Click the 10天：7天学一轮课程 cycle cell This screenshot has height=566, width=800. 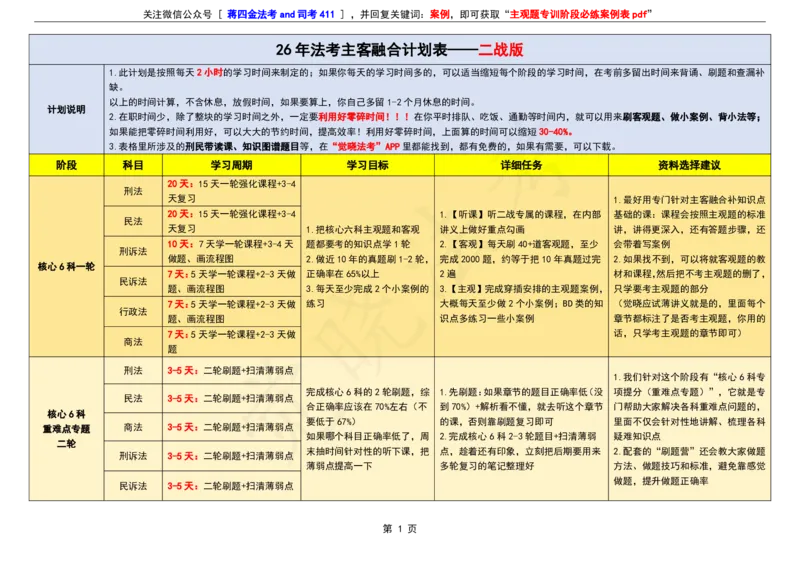[x=232, y=251]
